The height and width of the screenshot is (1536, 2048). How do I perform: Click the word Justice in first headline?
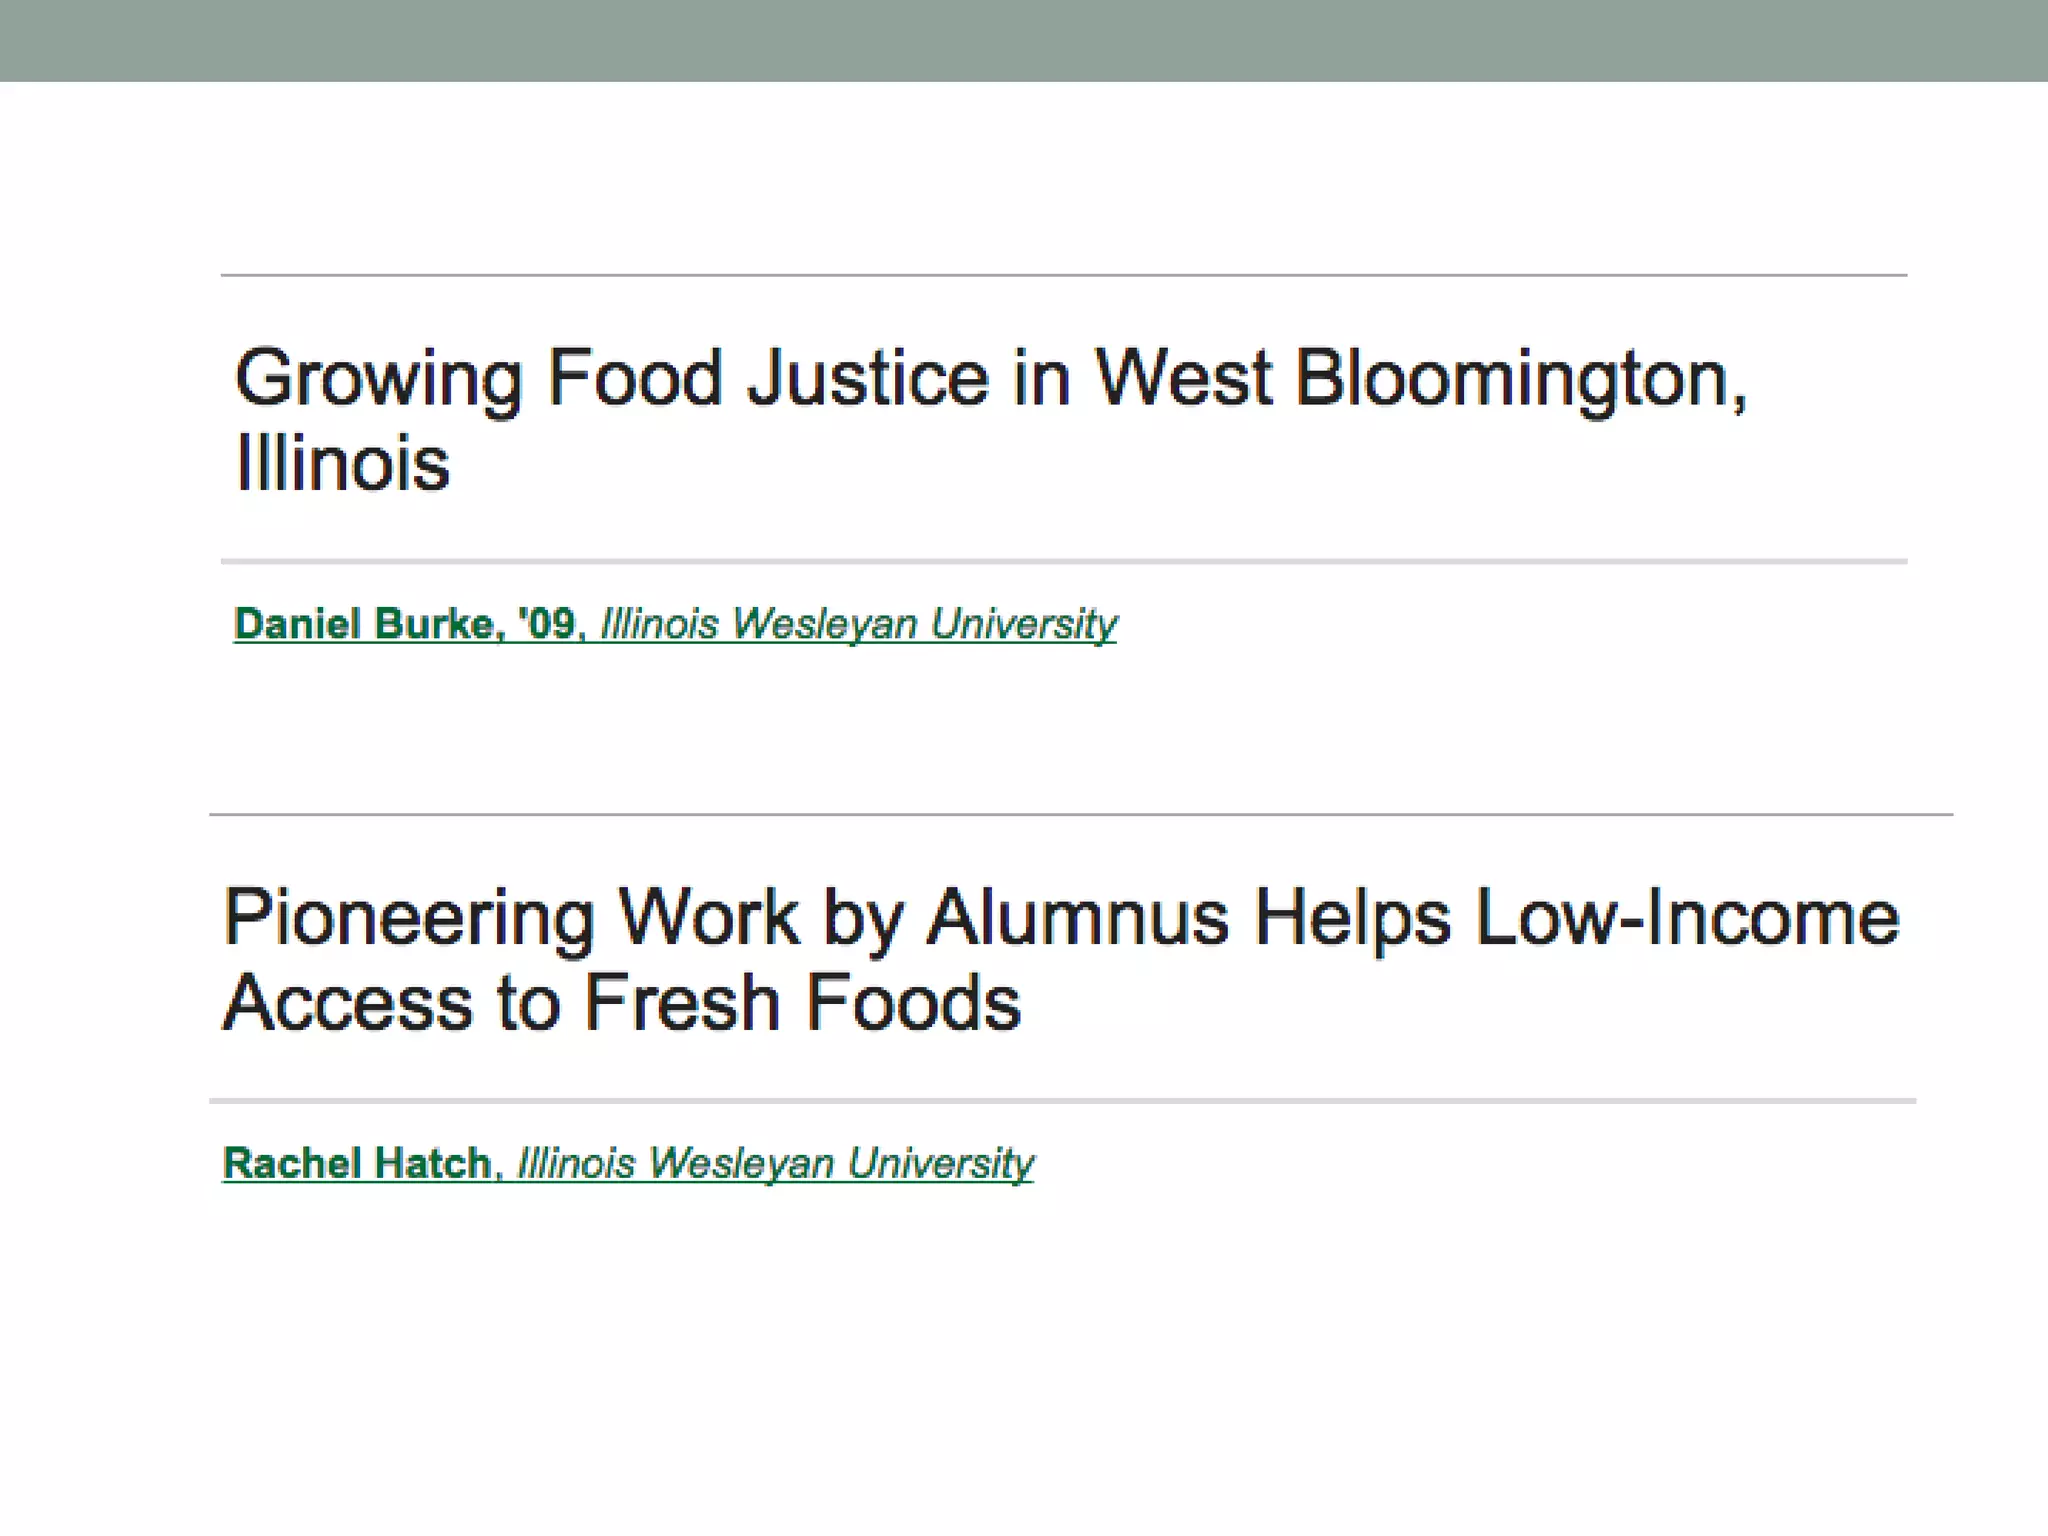click(869, 378)
